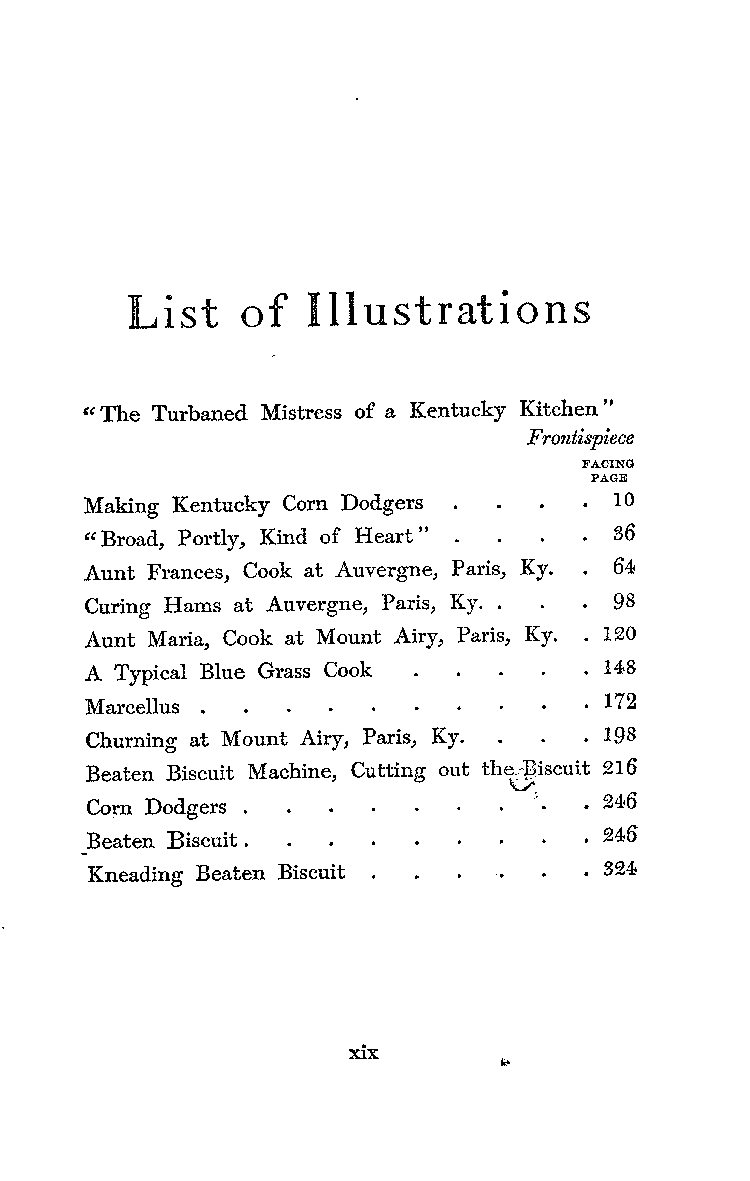Select the "Curing Hams at Auvergne" entry

284,605
